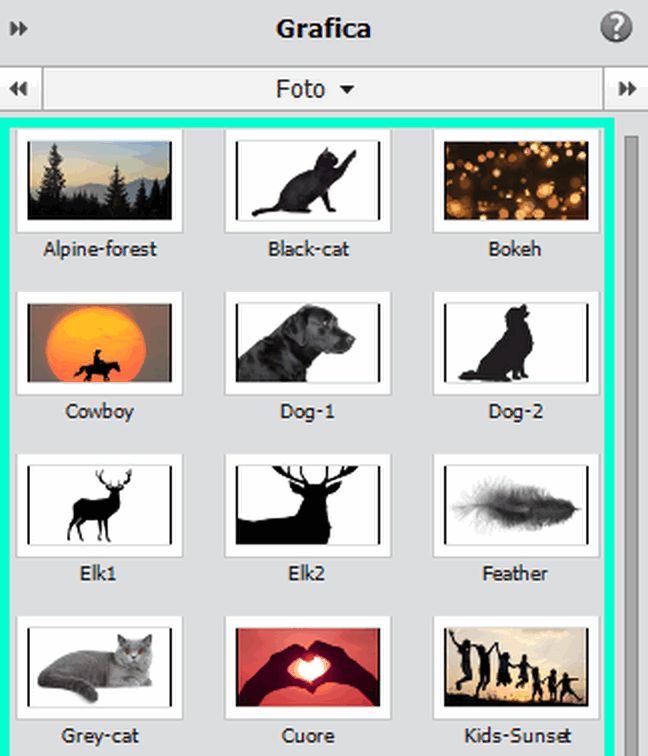
Task: Click the vertical scrollbar of photo list
Action: [x=631, y=444]
